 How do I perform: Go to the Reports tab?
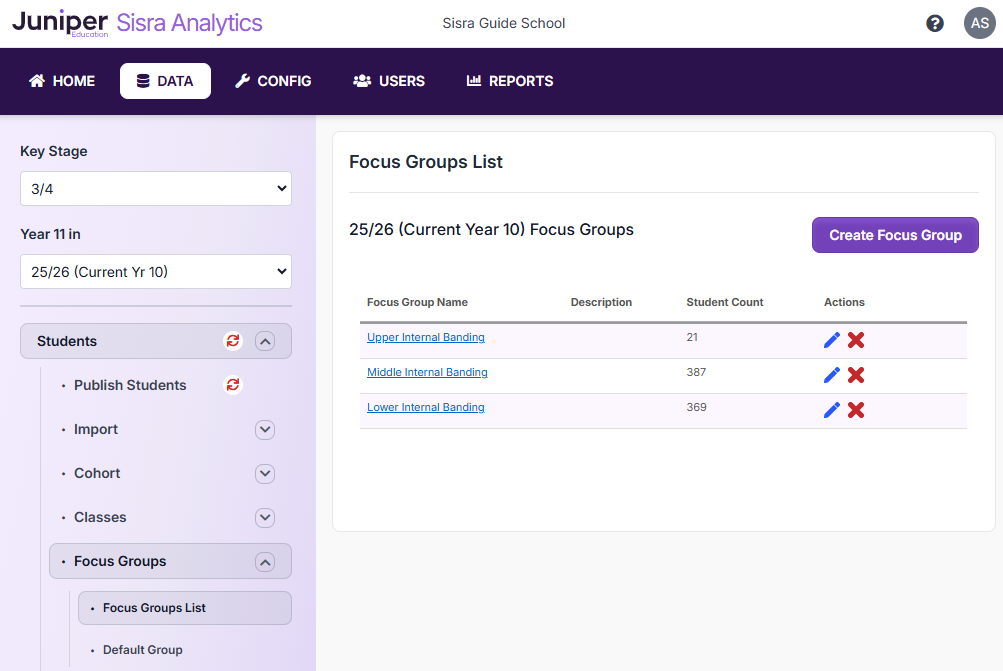(x=510, y=81)
